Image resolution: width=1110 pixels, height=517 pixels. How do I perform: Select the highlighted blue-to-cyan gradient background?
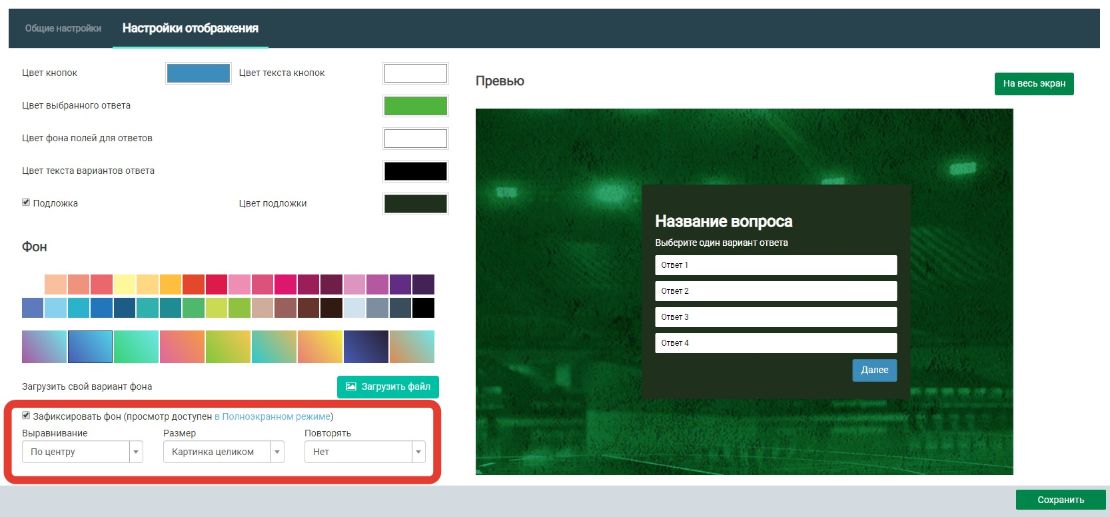tap(90, 346)
